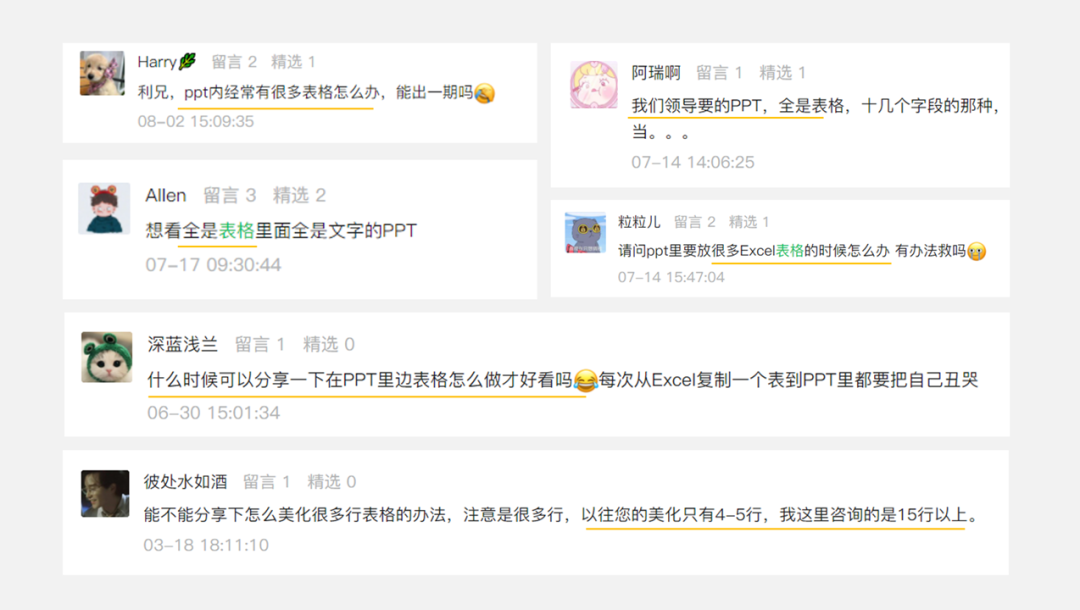Click Harry's golden retriever avatar
This screenshot has height=610, width=1080.
pyautogui.click(x=102, y=73)
